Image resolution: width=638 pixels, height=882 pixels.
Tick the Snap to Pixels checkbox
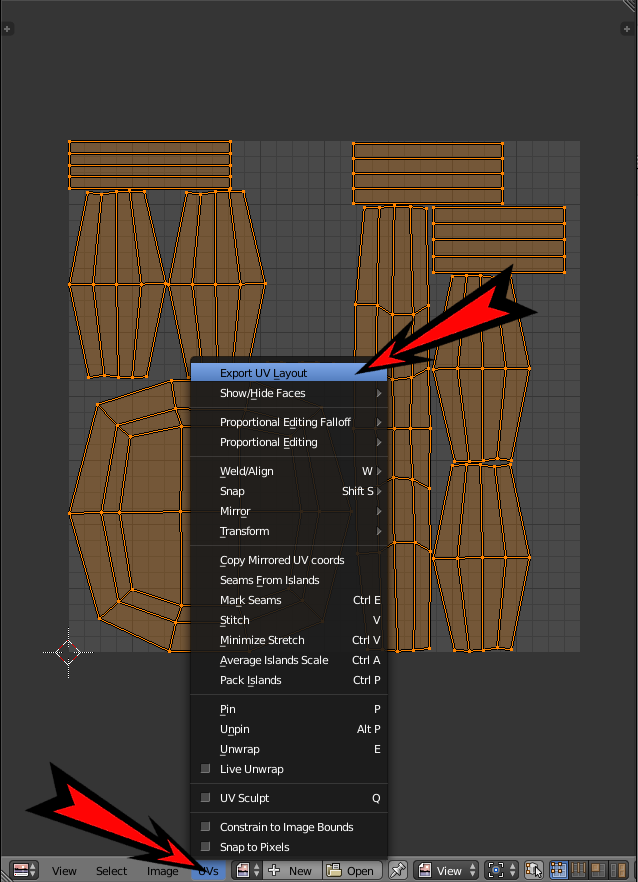coord(205,847)
